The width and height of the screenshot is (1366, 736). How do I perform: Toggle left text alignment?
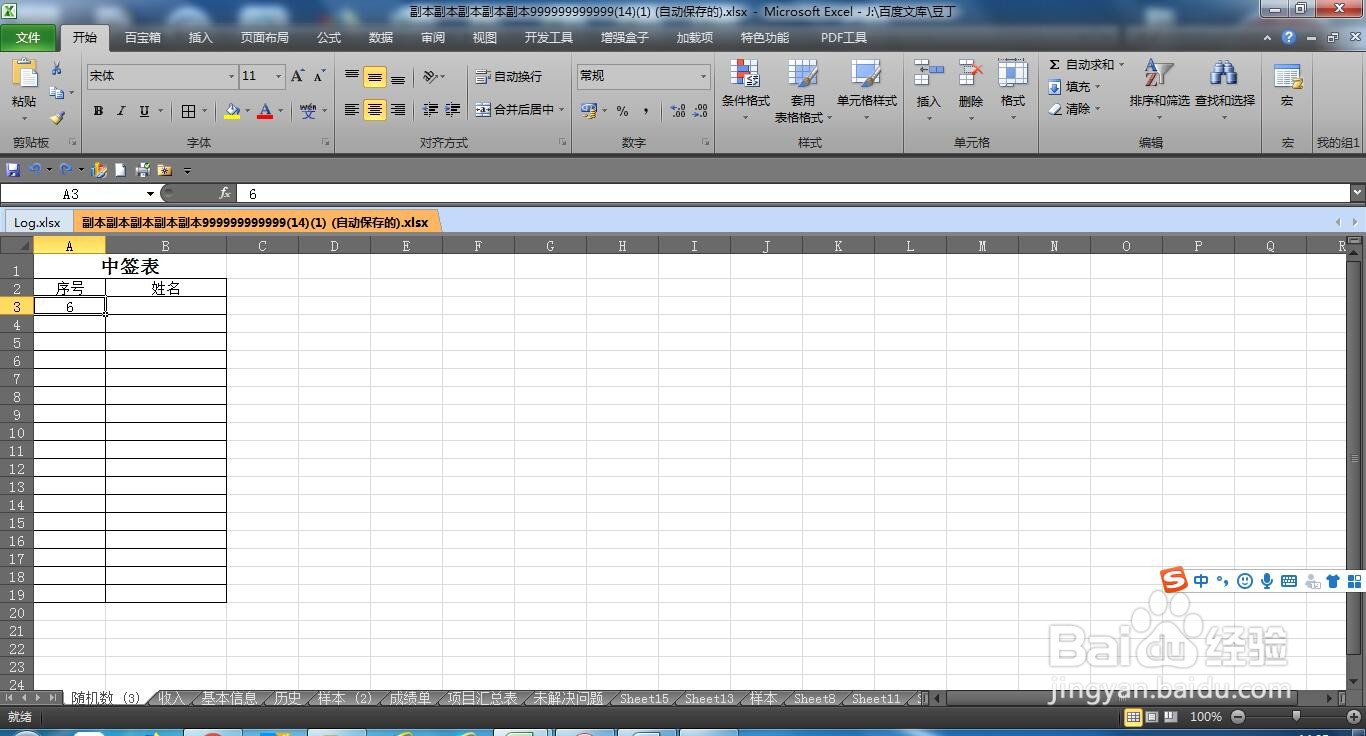click(352, 110)
